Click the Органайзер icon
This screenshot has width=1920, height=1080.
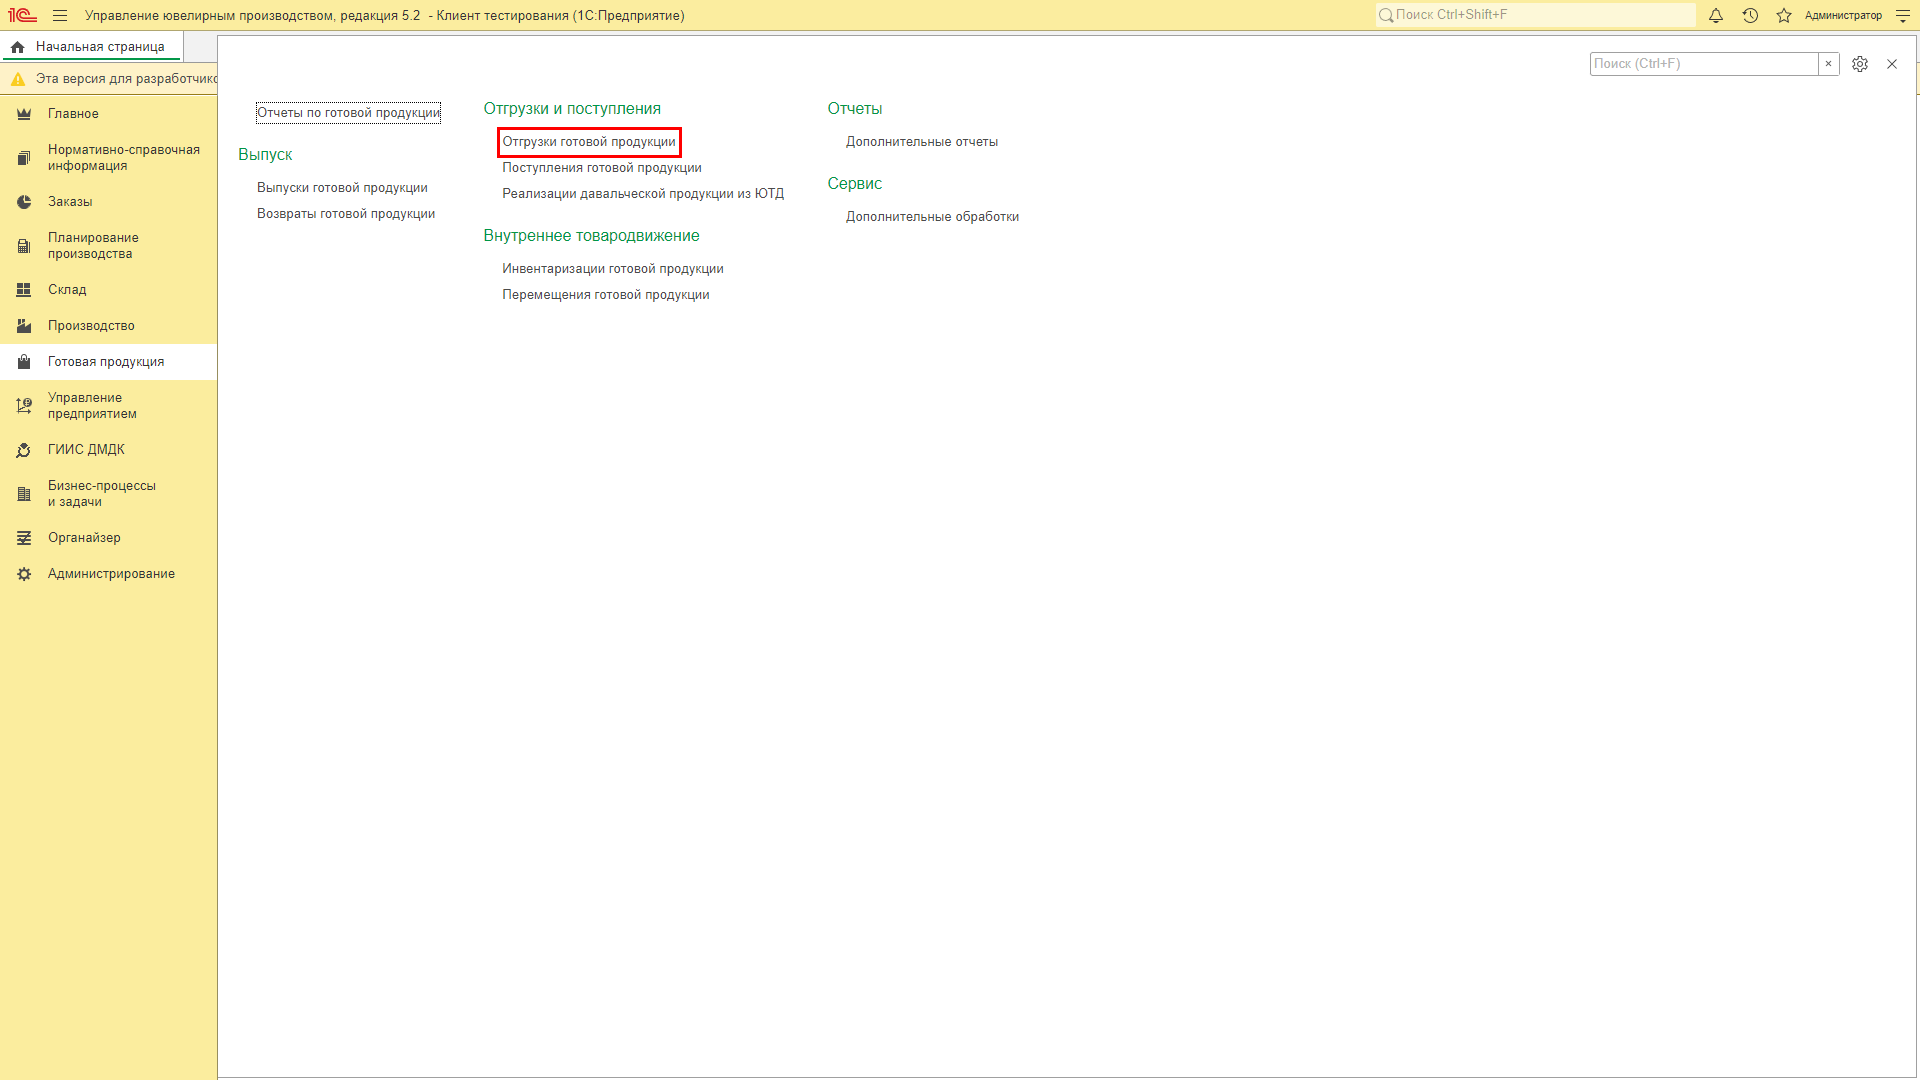coord(24,538)
